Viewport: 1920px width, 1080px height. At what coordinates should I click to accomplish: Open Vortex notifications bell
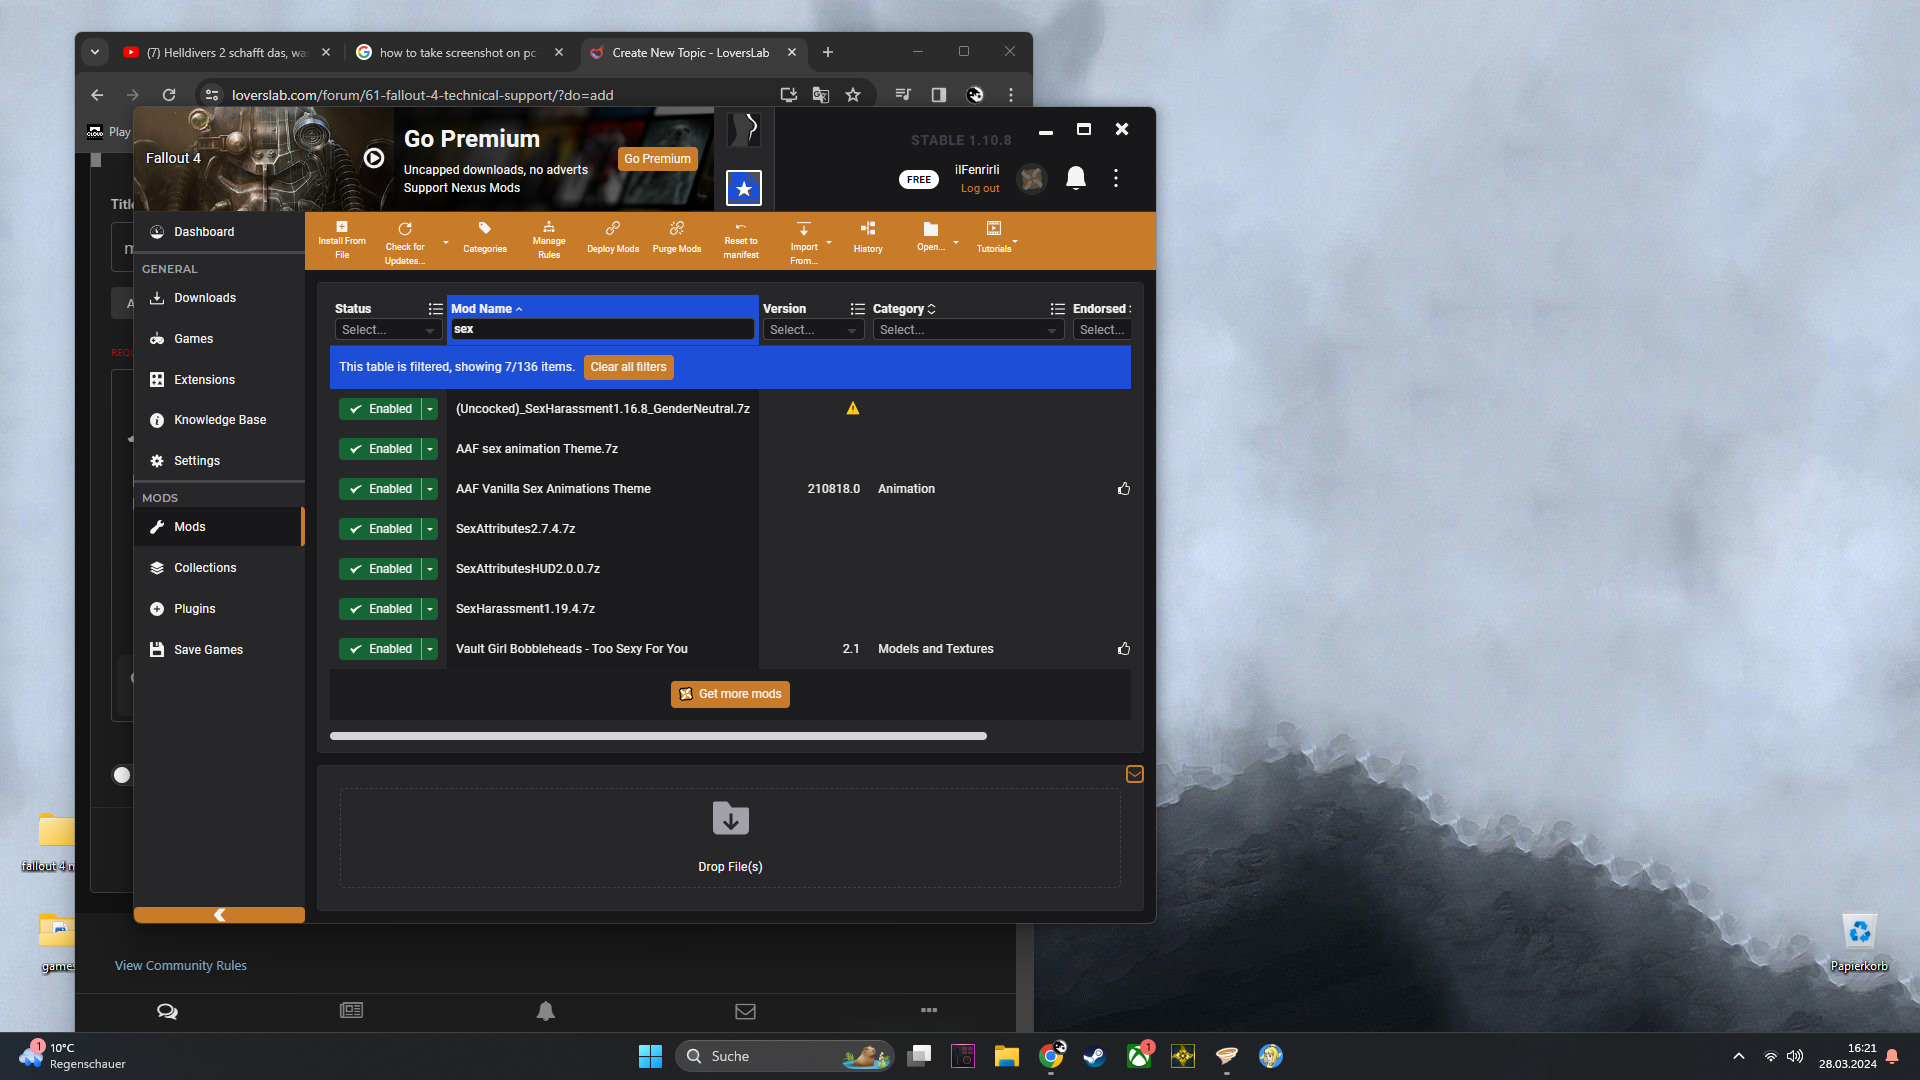click(x=1076, y=178)
